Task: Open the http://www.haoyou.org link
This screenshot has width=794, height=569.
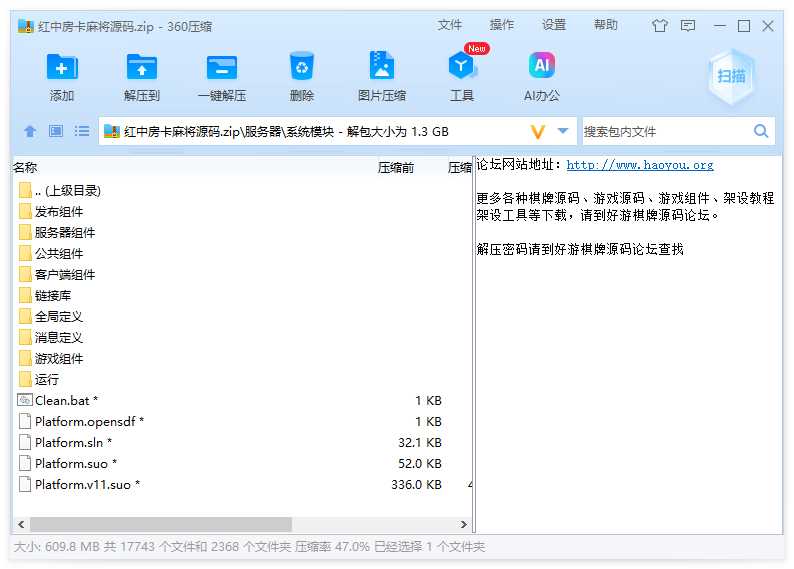Action: click(x=640, y=165)
